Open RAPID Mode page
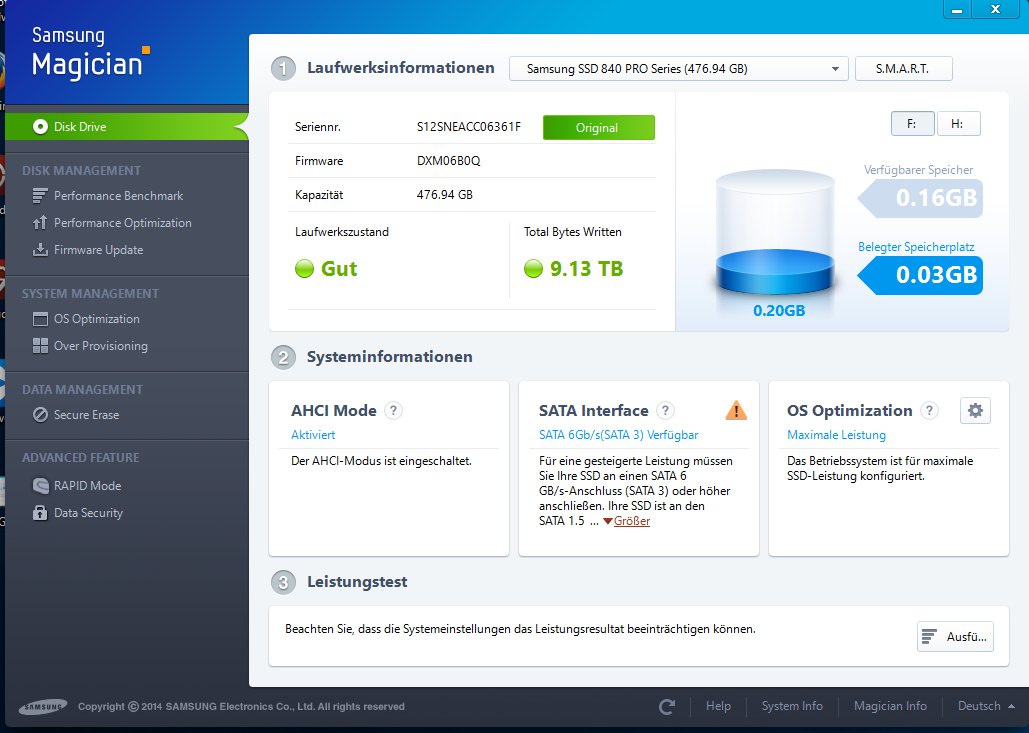Screen dimensions: 1029x733 point(87,486)
